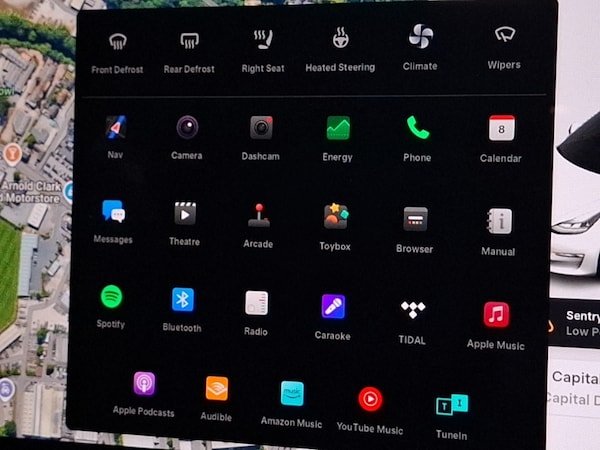Open the owner's Manual
Screen dimensions: 600x450
[x=498, y=221]
